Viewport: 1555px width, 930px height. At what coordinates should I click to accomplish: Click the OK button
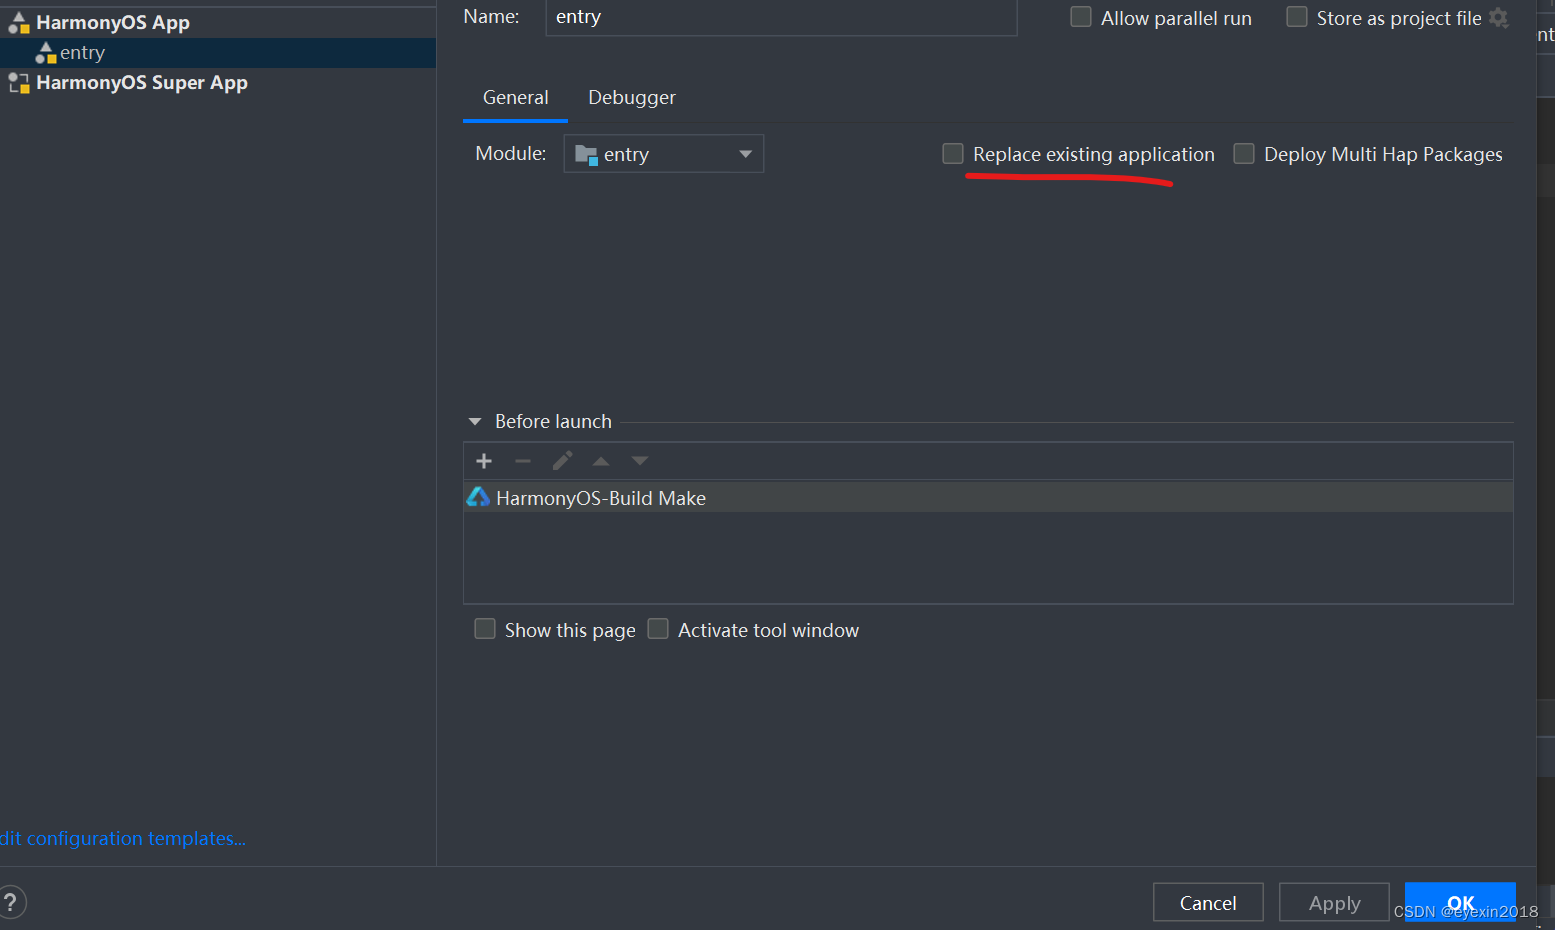(1460, 902)
